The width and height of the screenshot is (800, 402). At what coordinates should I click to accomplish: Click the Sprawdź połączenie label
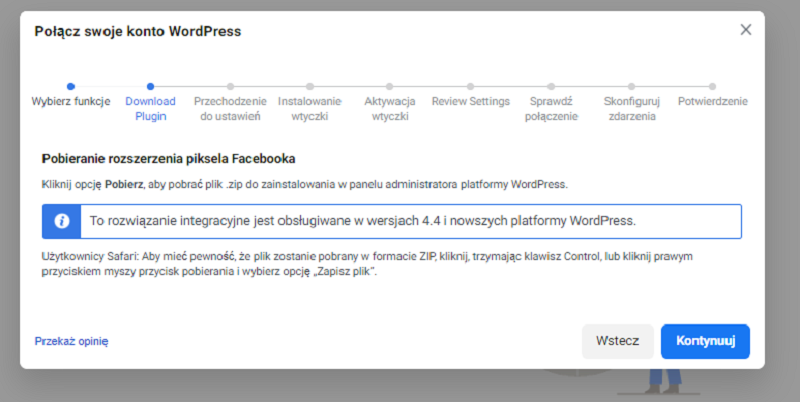coord(552,109)
